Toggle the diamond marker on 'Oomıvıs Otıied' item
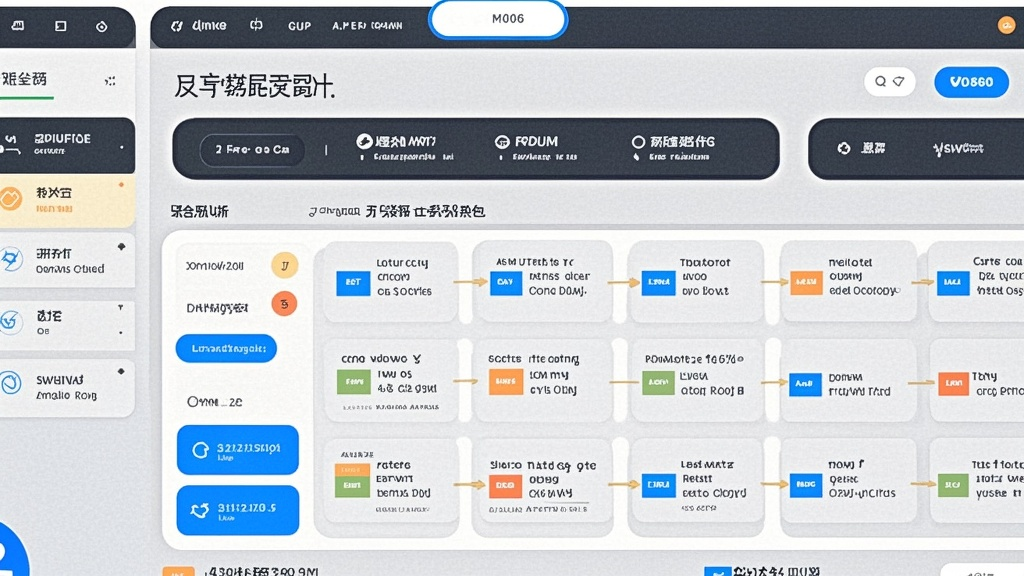Screen dimensions: 1024x576 (121, 247)
